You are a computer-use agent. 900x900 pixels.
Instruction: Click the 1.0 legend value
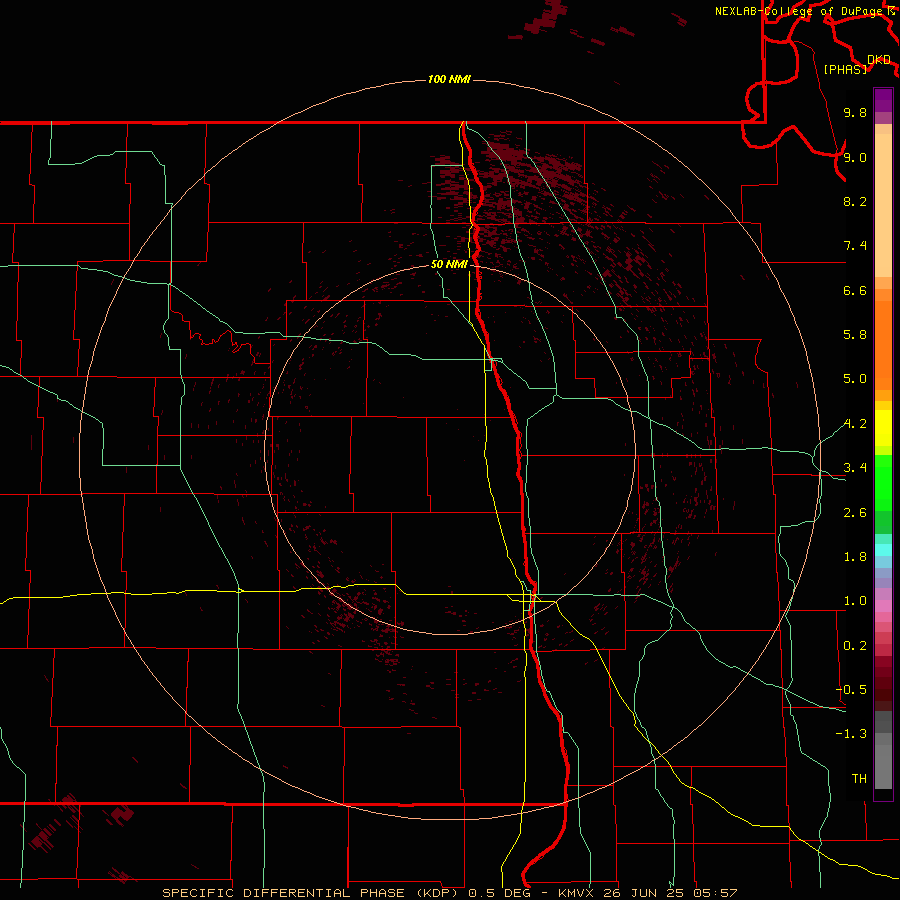[855, 601]
